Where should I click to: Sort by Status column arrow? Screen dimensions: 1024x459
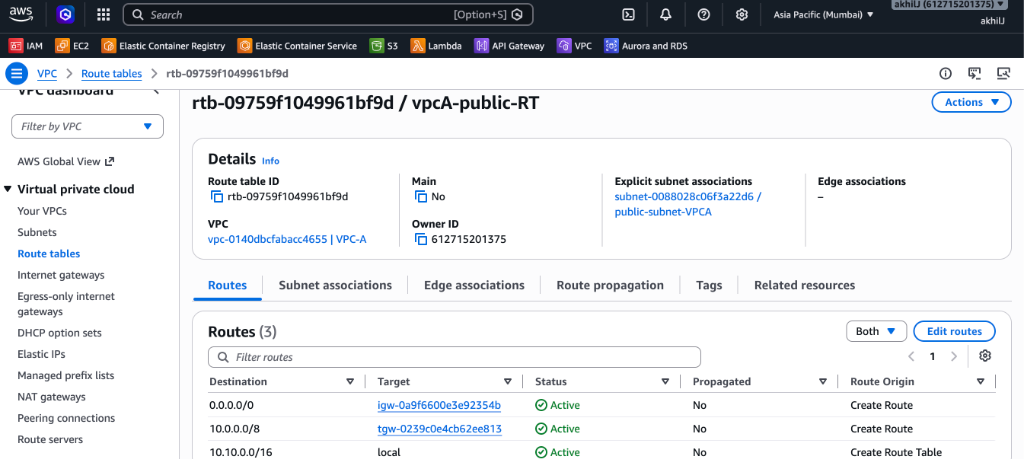[665, 381]
